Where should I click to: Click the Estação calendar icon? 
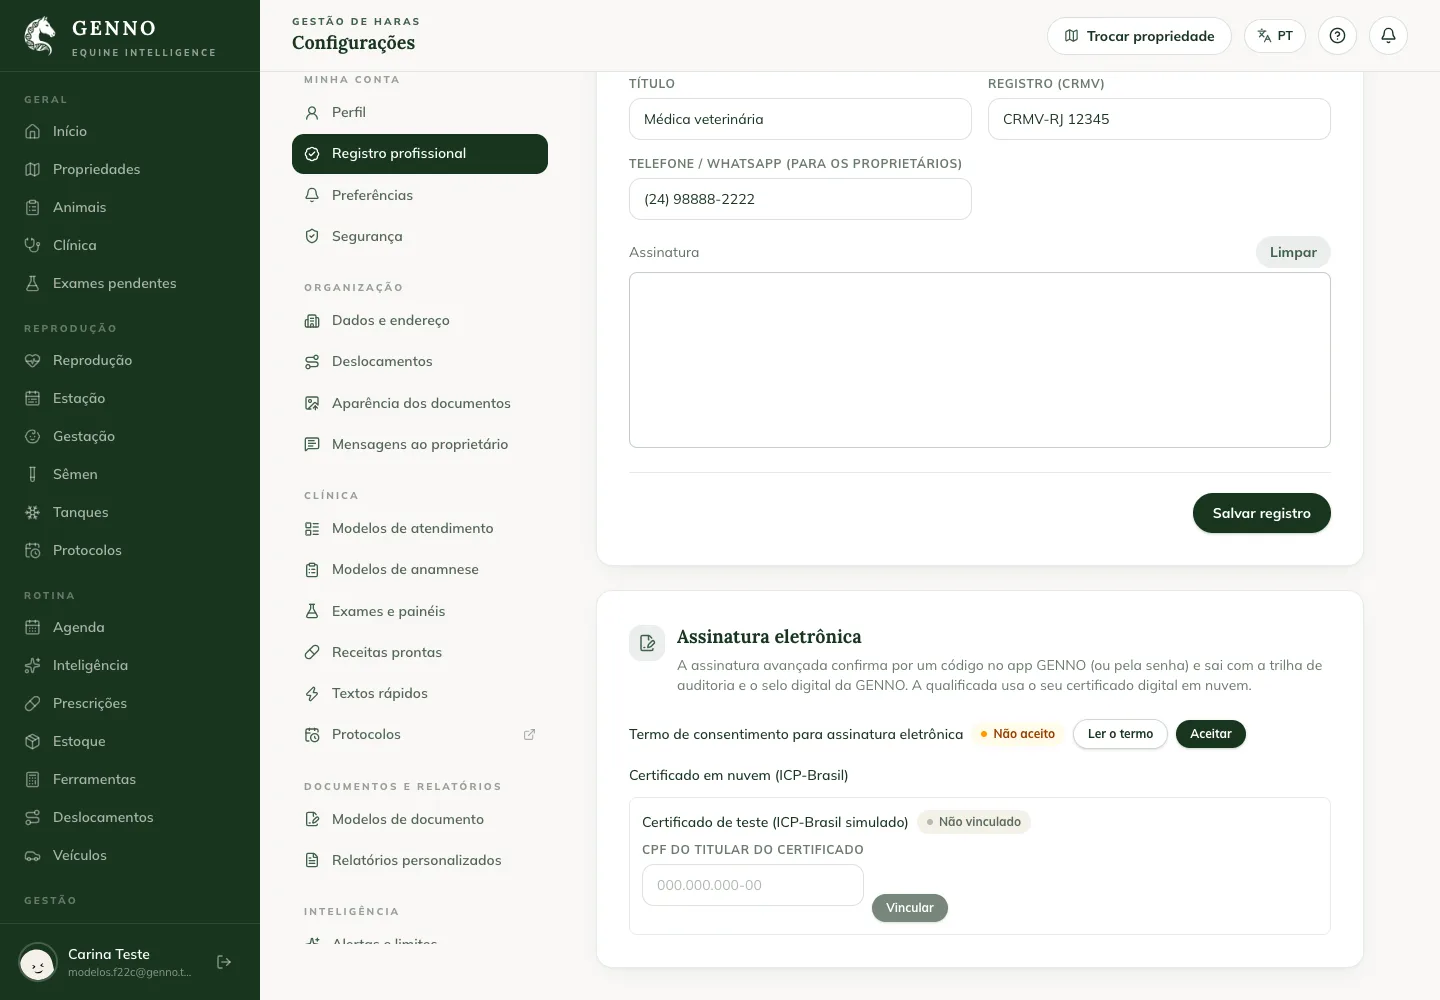32,398
